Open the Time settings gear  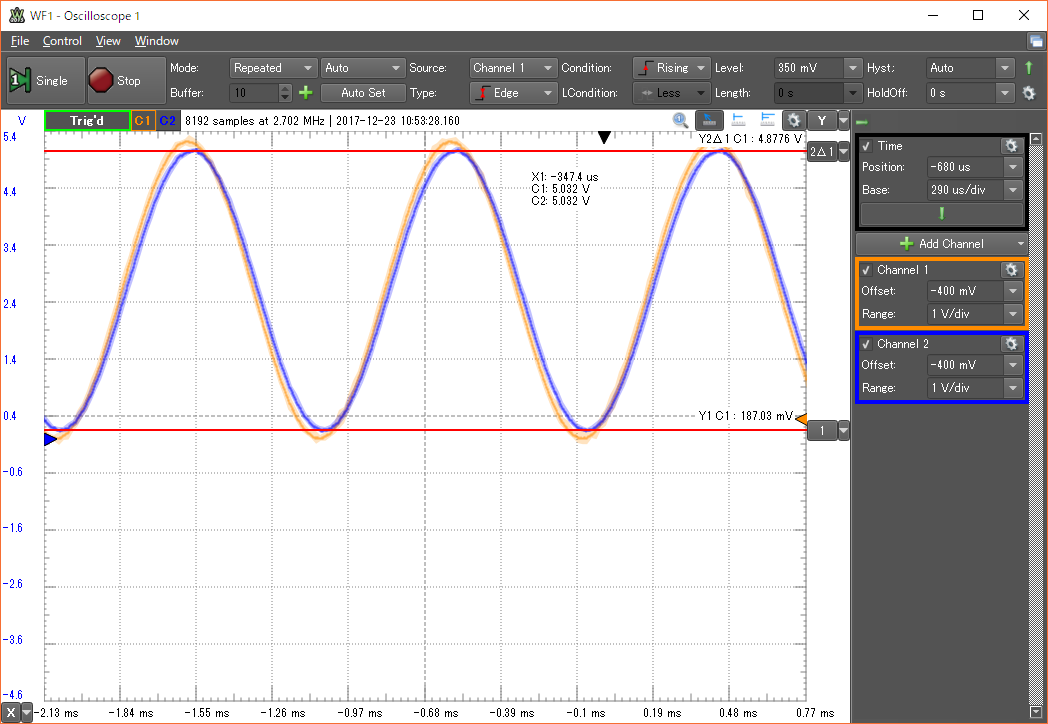(1011, 146)
